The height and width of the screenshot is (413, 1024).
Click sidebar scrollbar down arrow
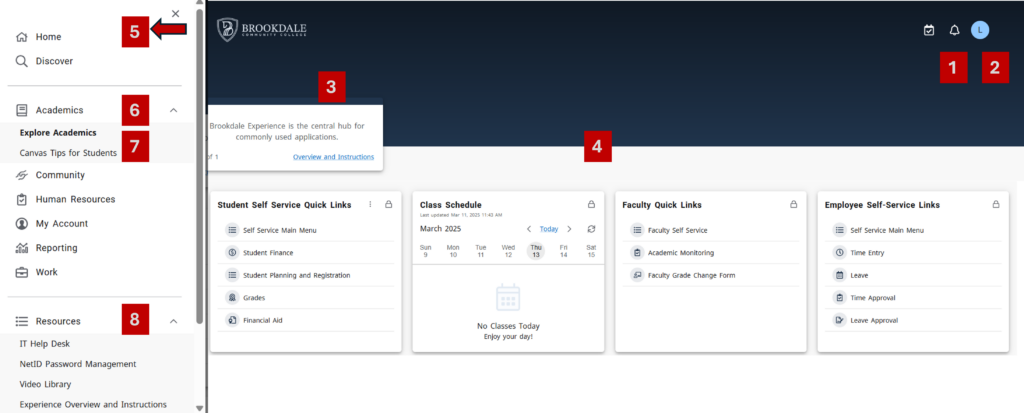coord(199,408)
